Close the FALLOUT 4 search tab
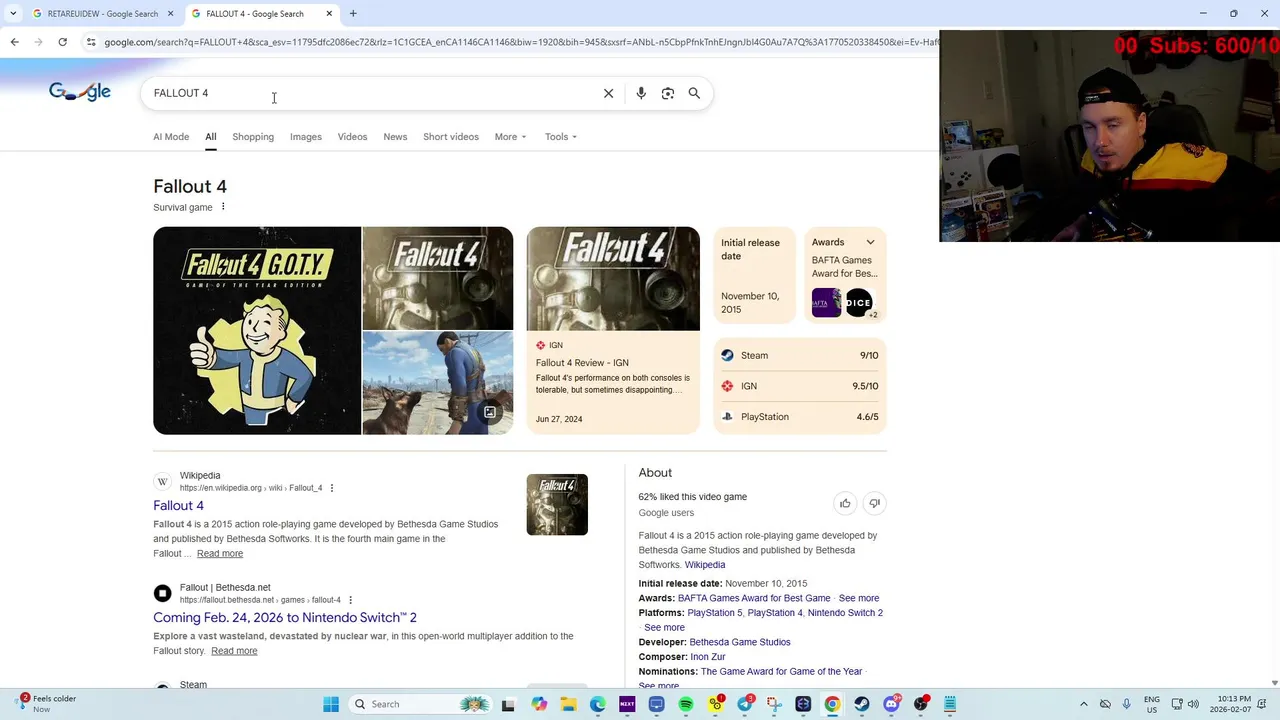The image size is (1280, 720). tap(329, 14)
